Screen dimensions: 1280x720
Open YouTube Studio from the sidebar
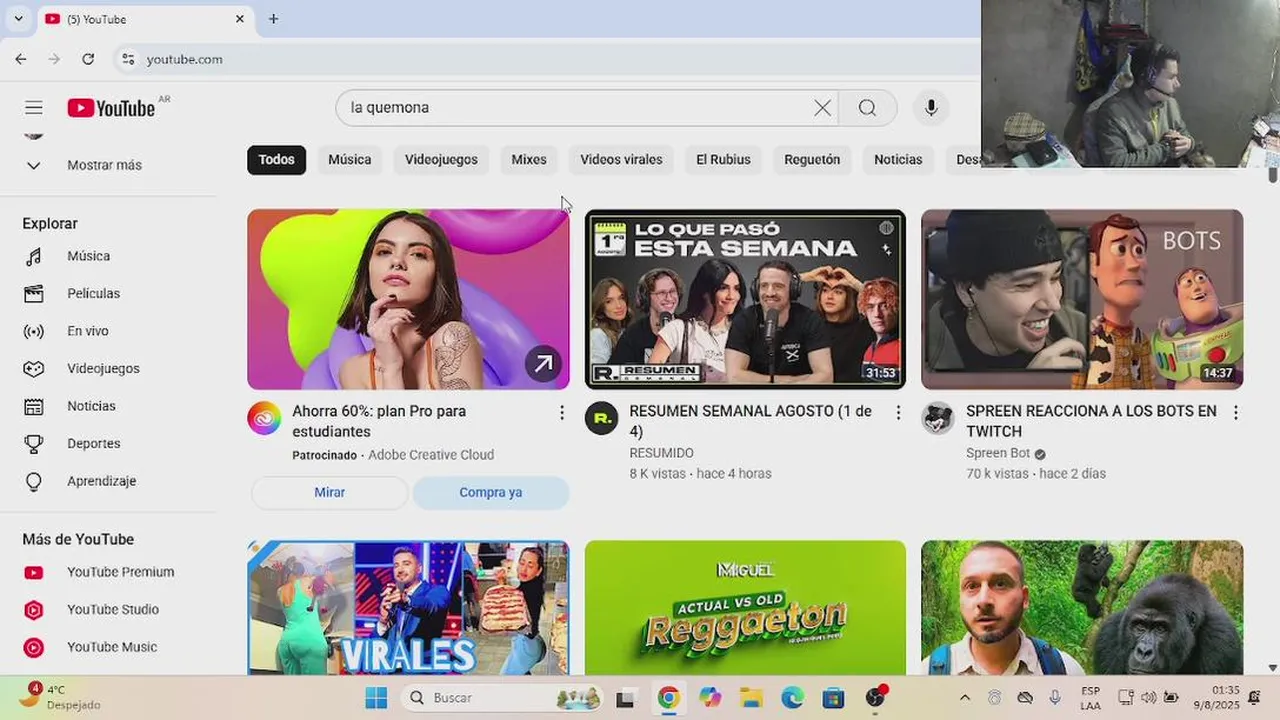tap(112, 609)
